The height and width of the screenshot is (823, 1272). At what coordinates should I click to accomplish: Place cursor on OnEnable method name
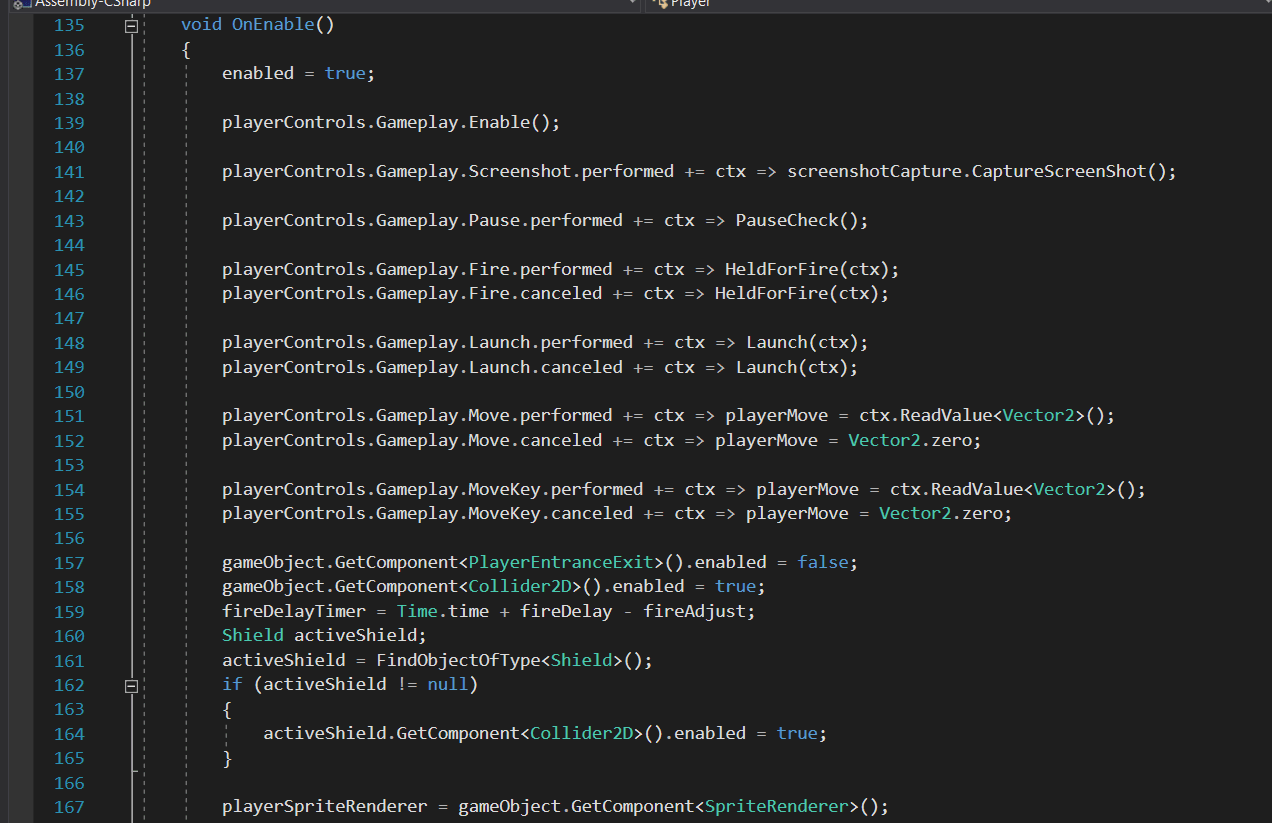273,24
